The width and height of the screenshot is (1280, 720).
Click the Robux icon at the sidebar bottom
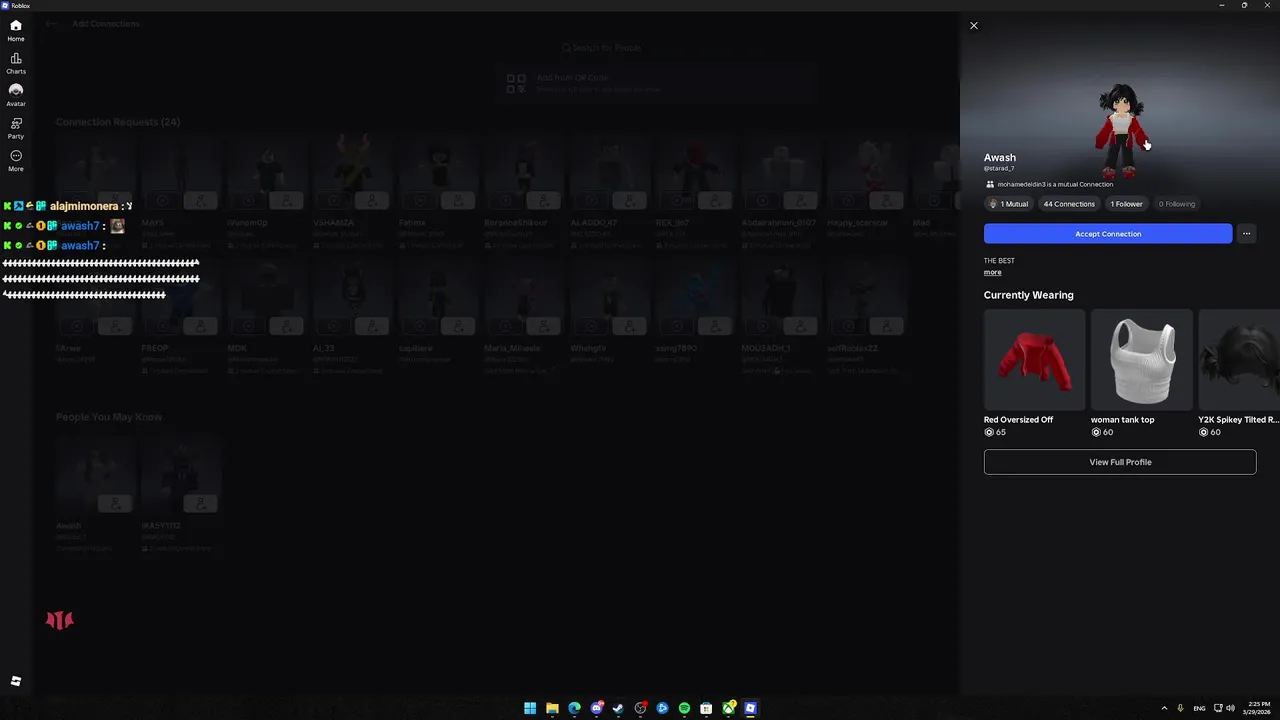tap(16, 681)
